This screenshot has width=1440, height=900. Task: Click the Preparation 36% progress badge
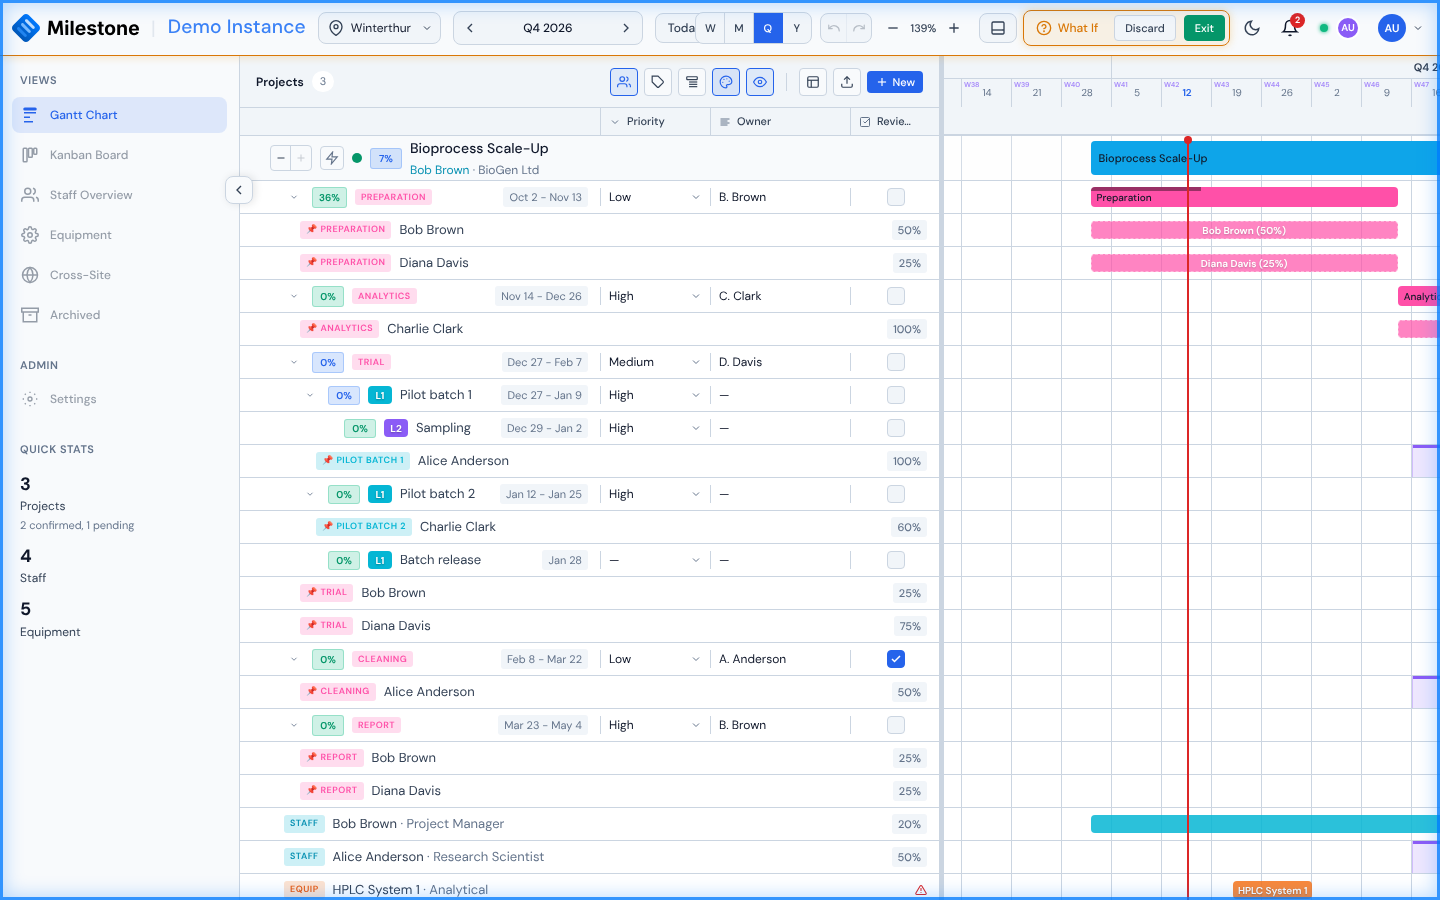coord(329,197)
